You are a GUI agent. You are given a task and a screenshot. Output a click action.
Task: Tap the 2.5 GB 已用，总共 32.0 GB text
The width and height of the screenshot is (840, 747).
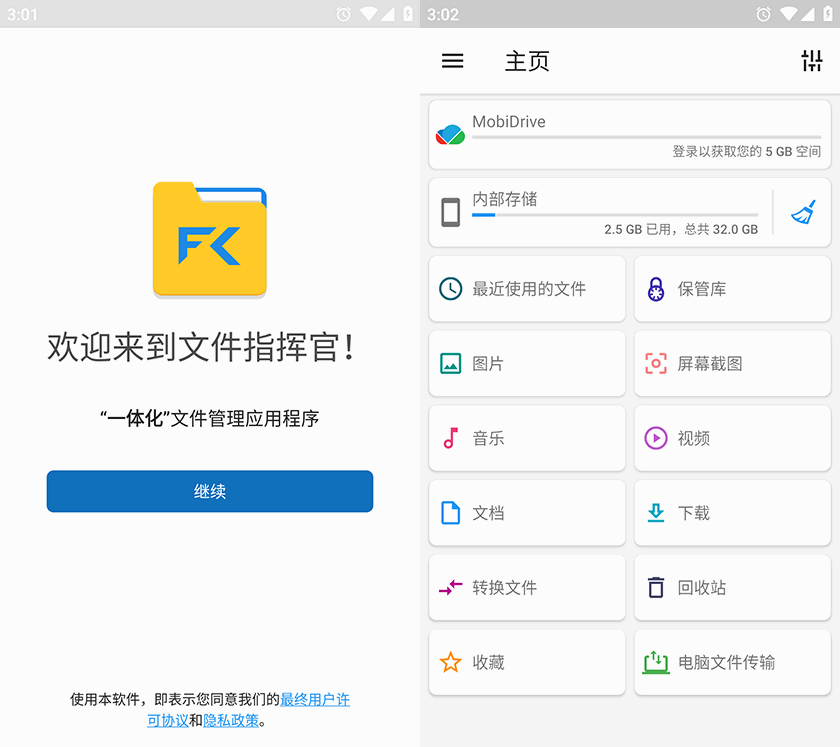point(681,229)
